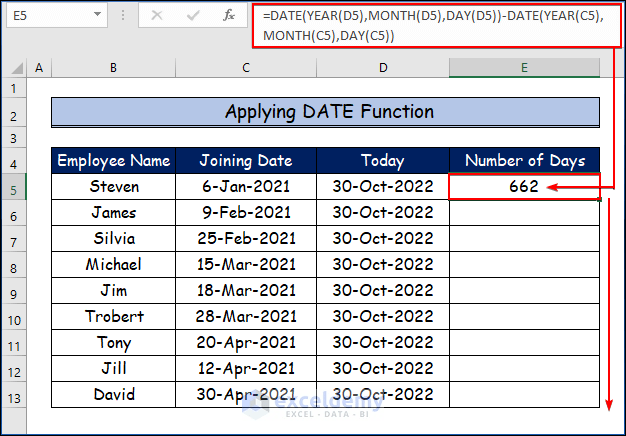The height and width of the screenshot is (436, 626).
Task: Click the 15-Mar-2021 joining date cell
Action: coord(246,264)
